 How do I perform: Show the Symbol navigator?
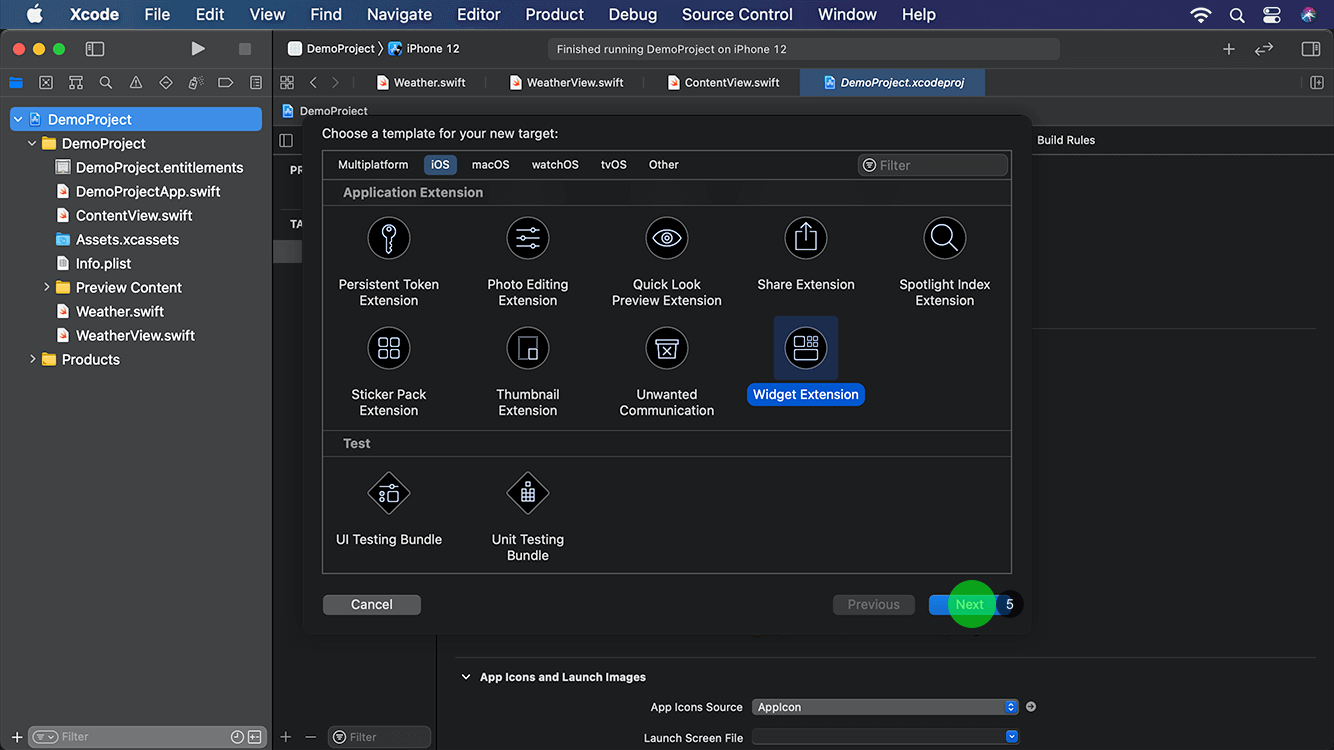coord(76,83)
